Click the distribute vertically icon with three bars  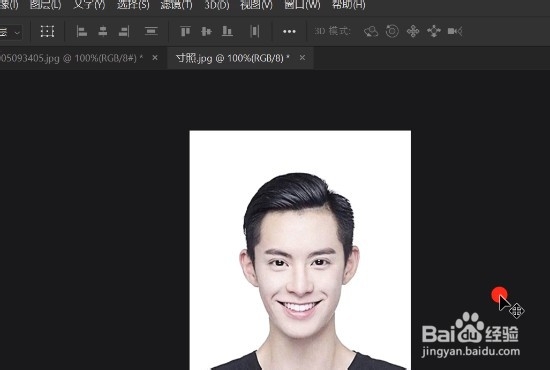coord(151,32)
